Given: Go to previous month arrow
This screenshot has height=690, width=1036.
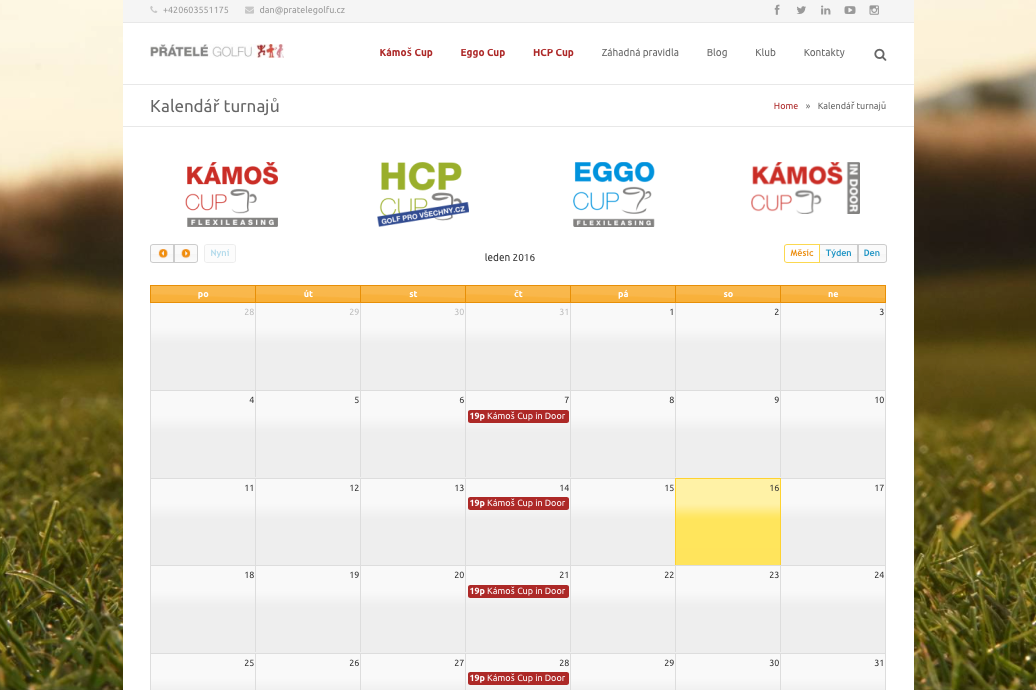Looking at the screenshot, I should click(x=163, y=253).
